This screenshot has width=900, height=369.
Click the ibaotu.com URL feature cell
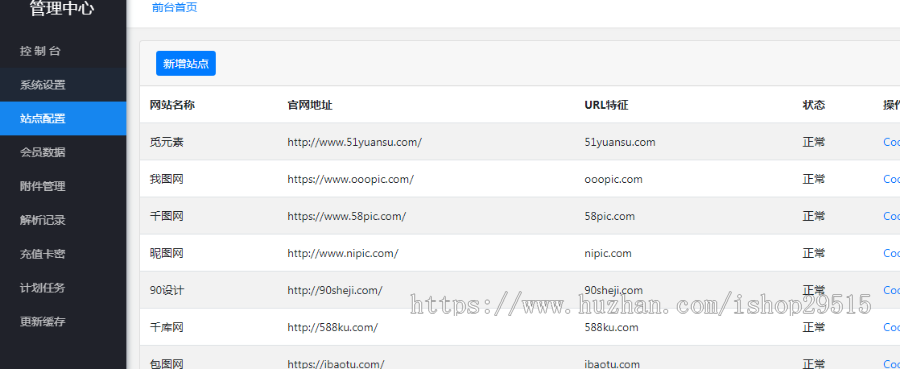point(612,363)
